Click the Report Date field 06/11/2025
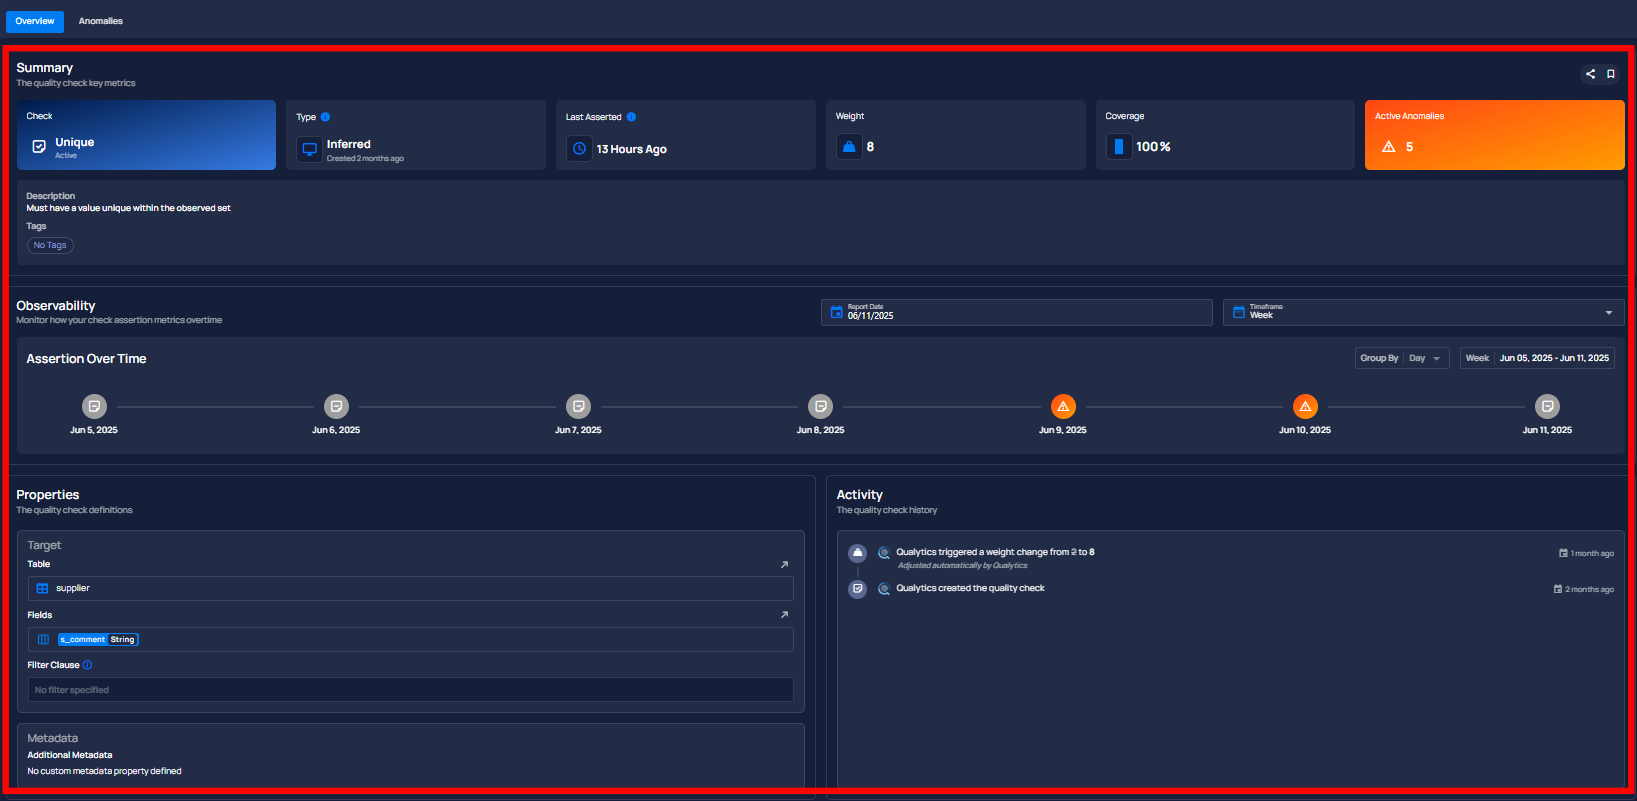The height and width of the screenshot is (801, 1637). (1017, 312)
